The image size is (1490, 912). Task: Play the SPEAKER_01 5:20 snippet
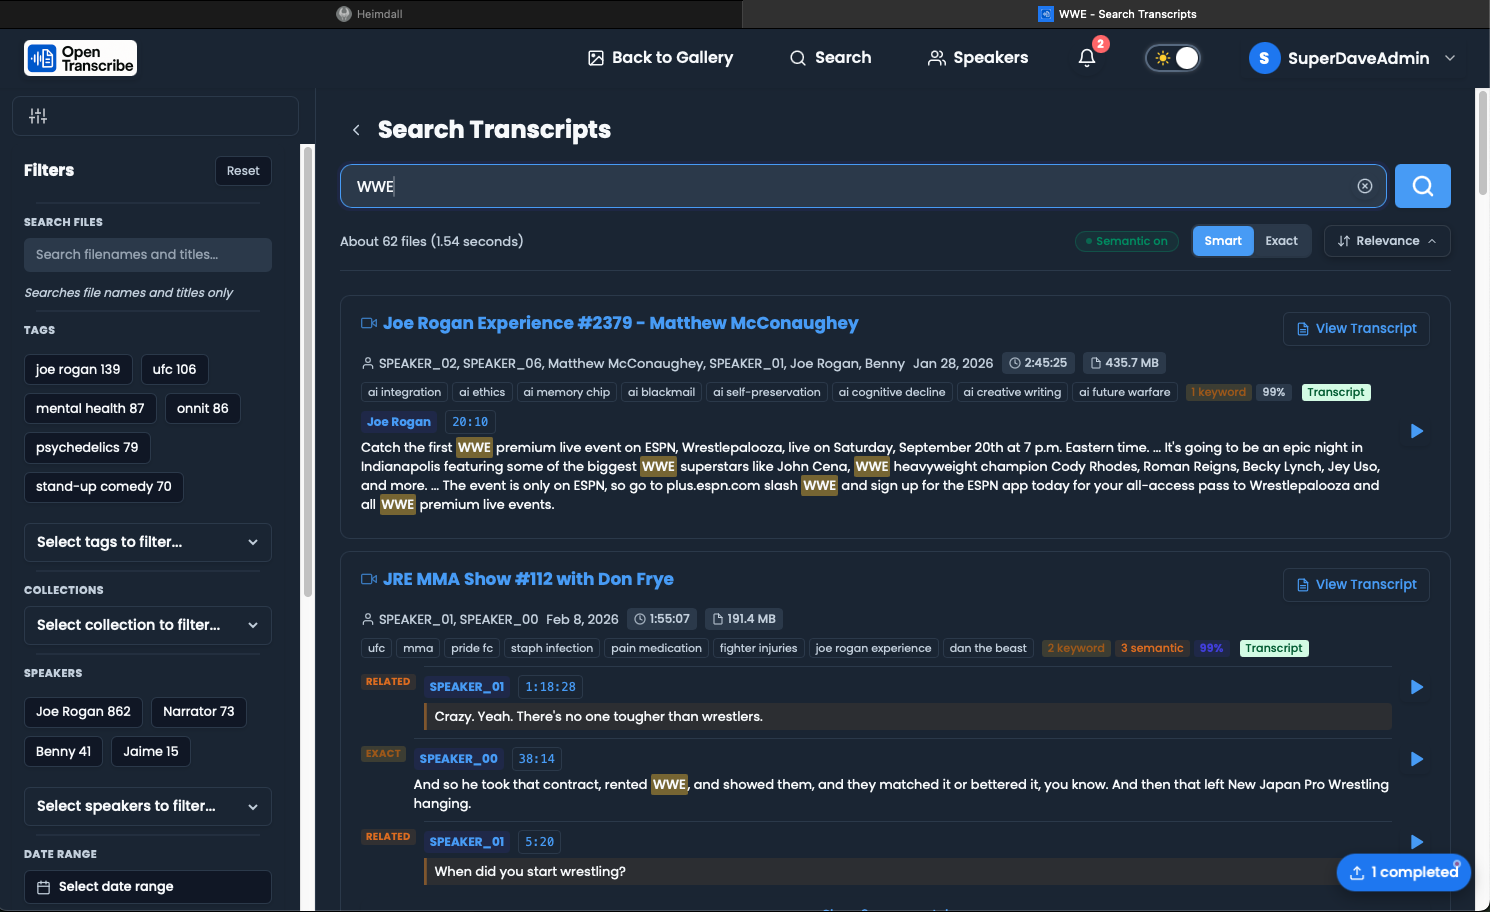click(x=1416, y=842)
